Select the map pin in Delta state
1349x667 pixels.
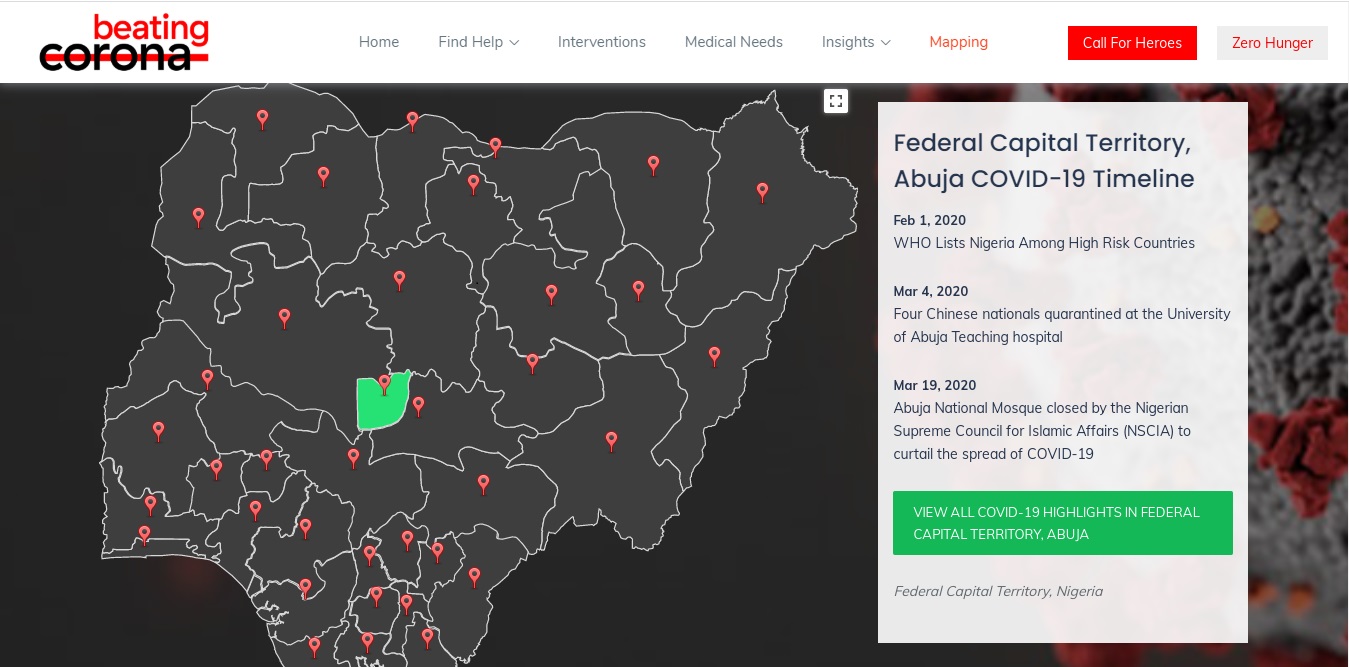(305, 587)
